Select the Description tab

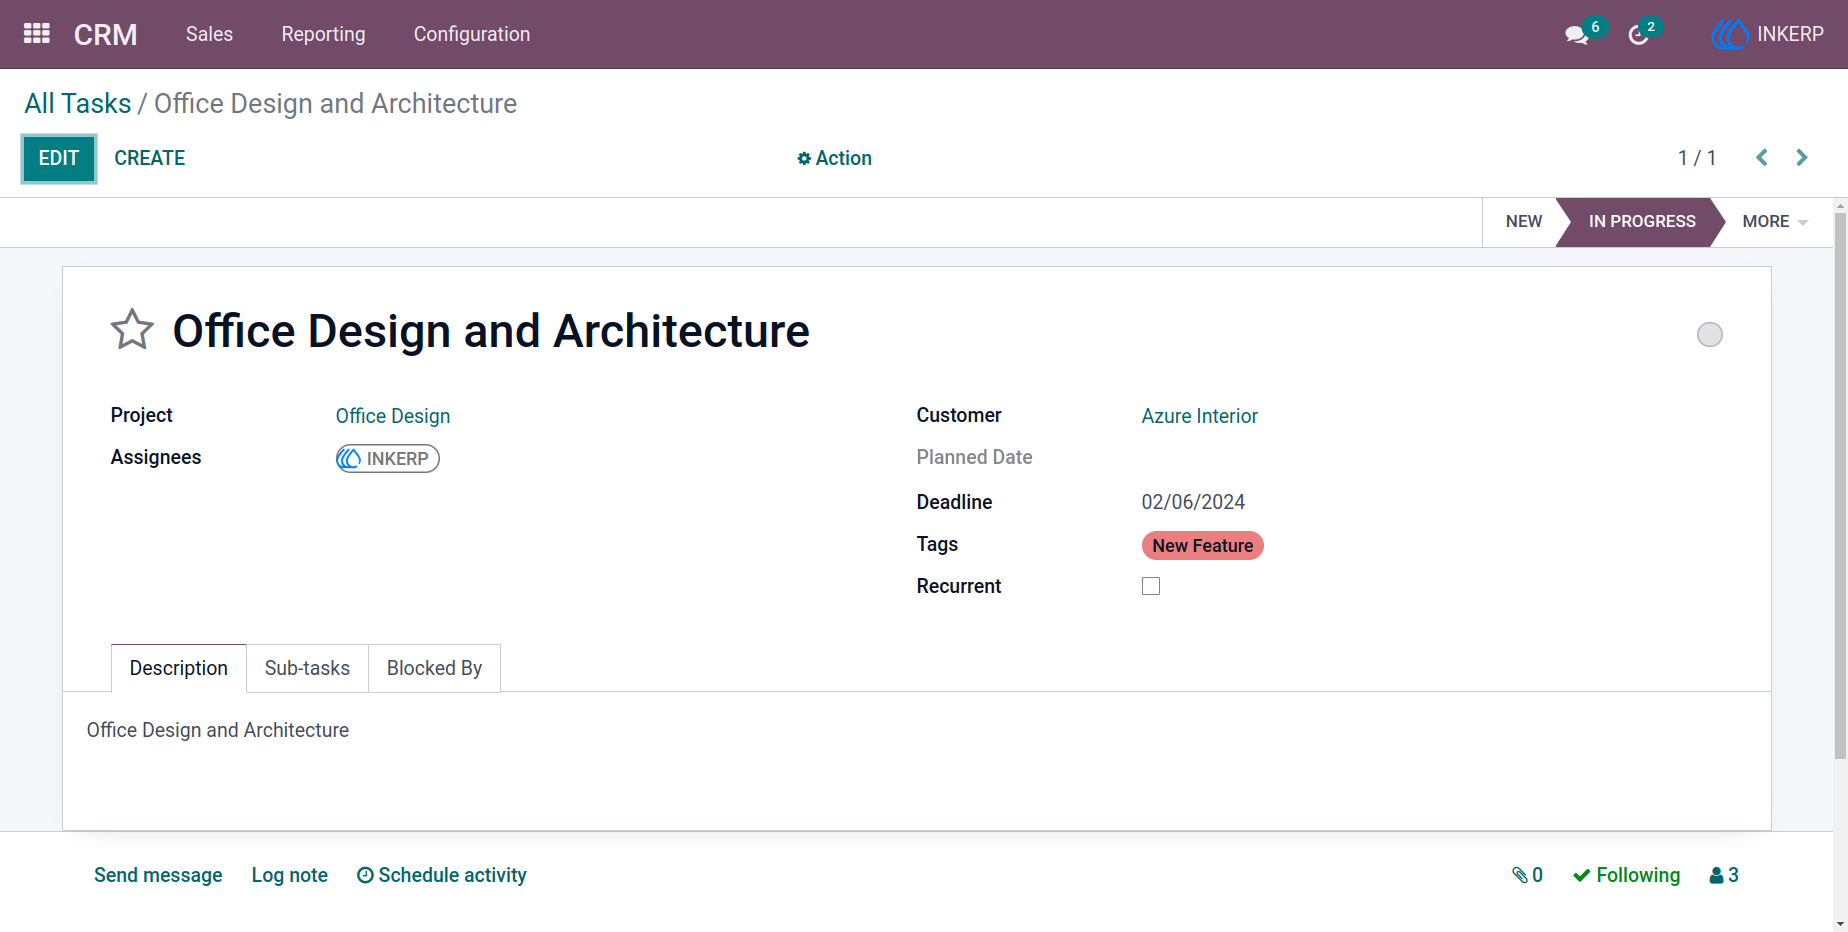coord(179,668)
